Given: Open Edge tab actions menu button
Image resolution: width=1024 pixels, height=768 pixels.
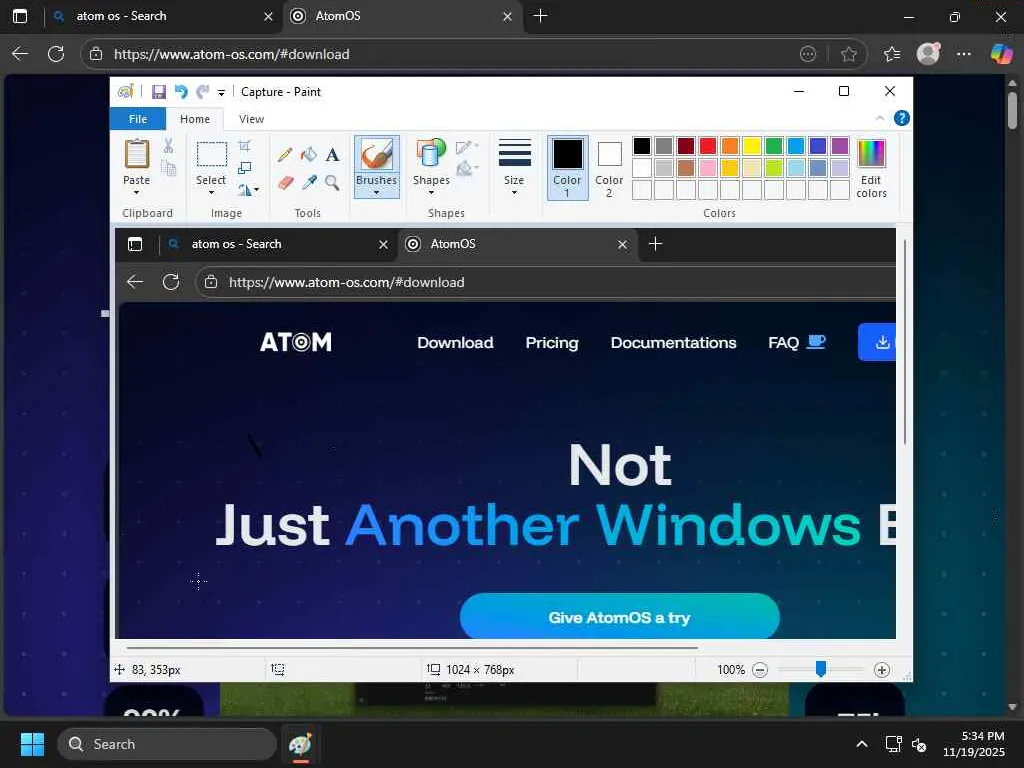Looking at the screenshot, I should pyautogui.click(x=20, y=16).
